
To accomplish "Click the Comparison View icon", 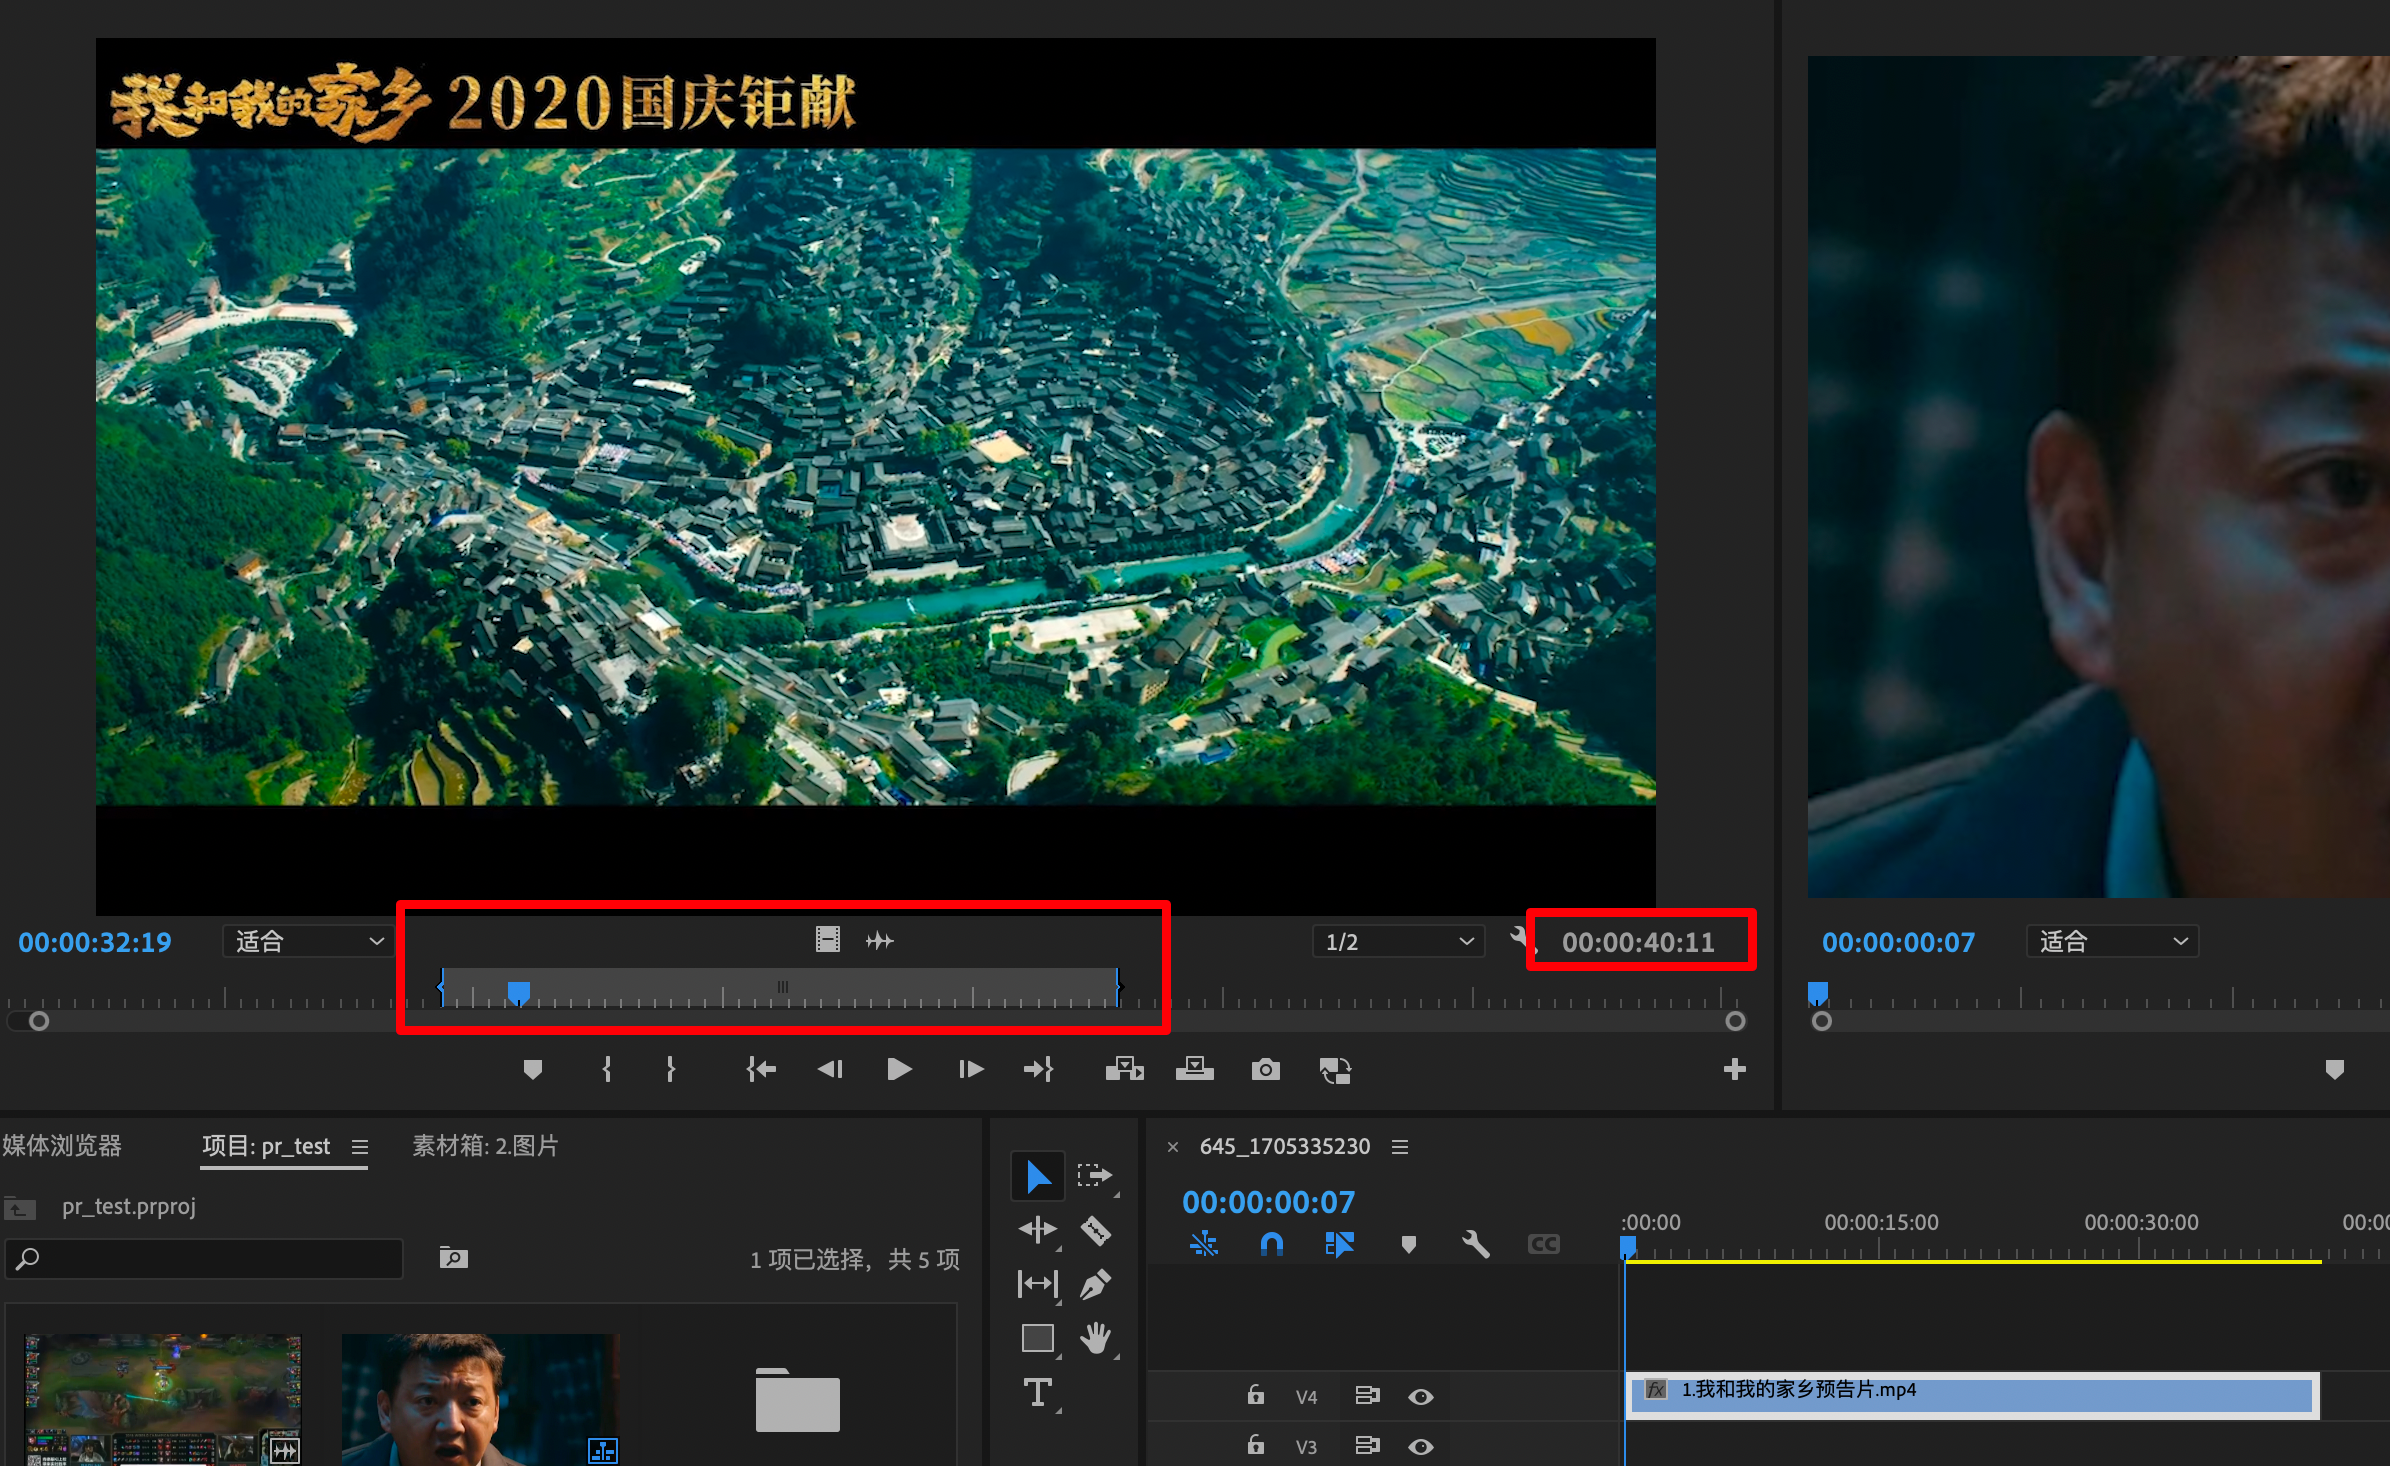I will pyautogui.click(x=1335, y=1070).
